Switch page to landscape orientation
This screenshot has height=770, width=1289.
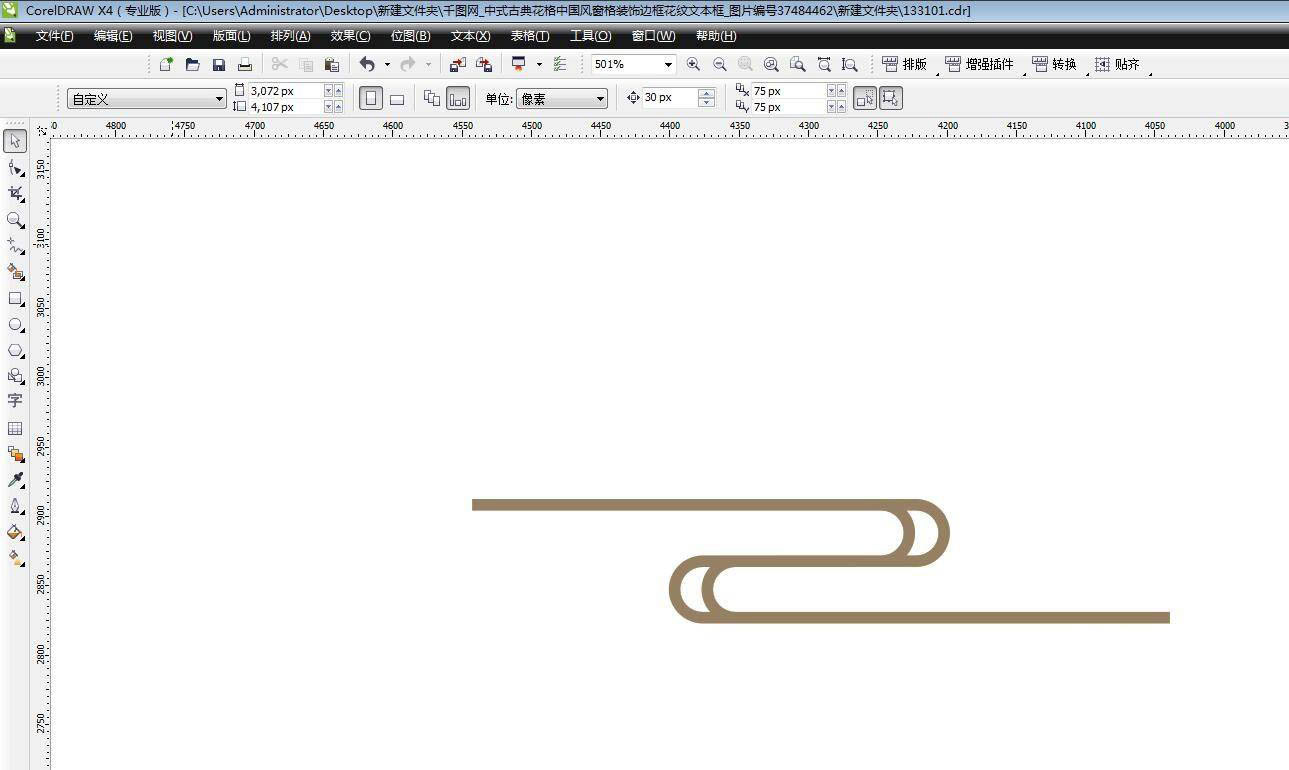click(397, 99)
